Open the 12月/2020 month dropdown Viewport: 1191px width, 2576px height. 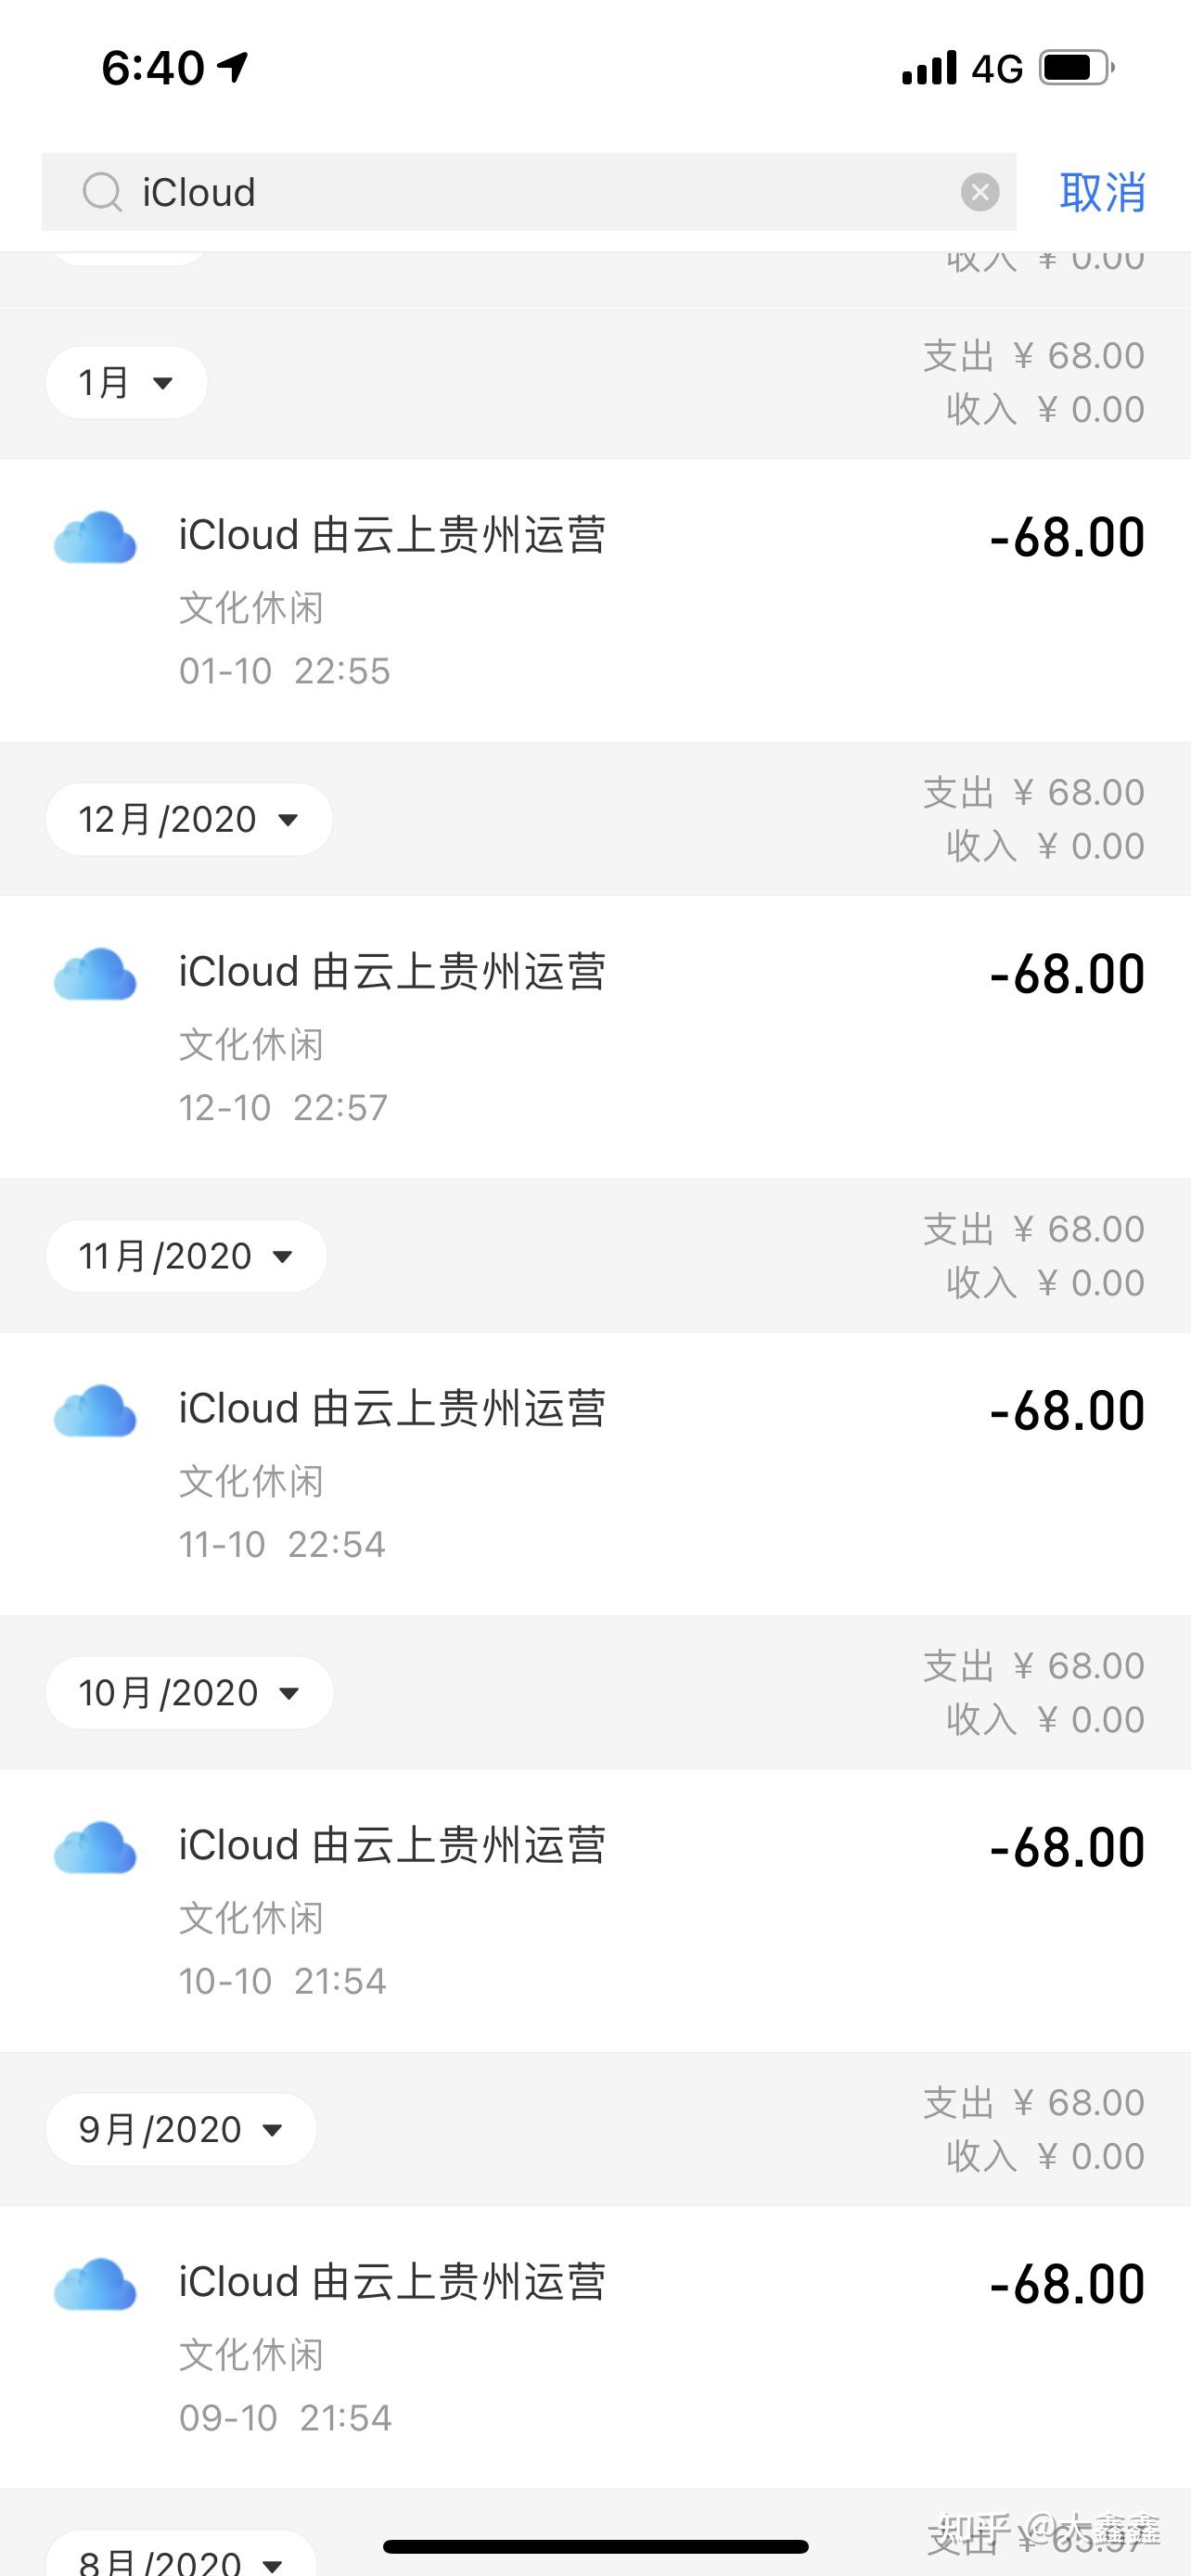[189, 819]
